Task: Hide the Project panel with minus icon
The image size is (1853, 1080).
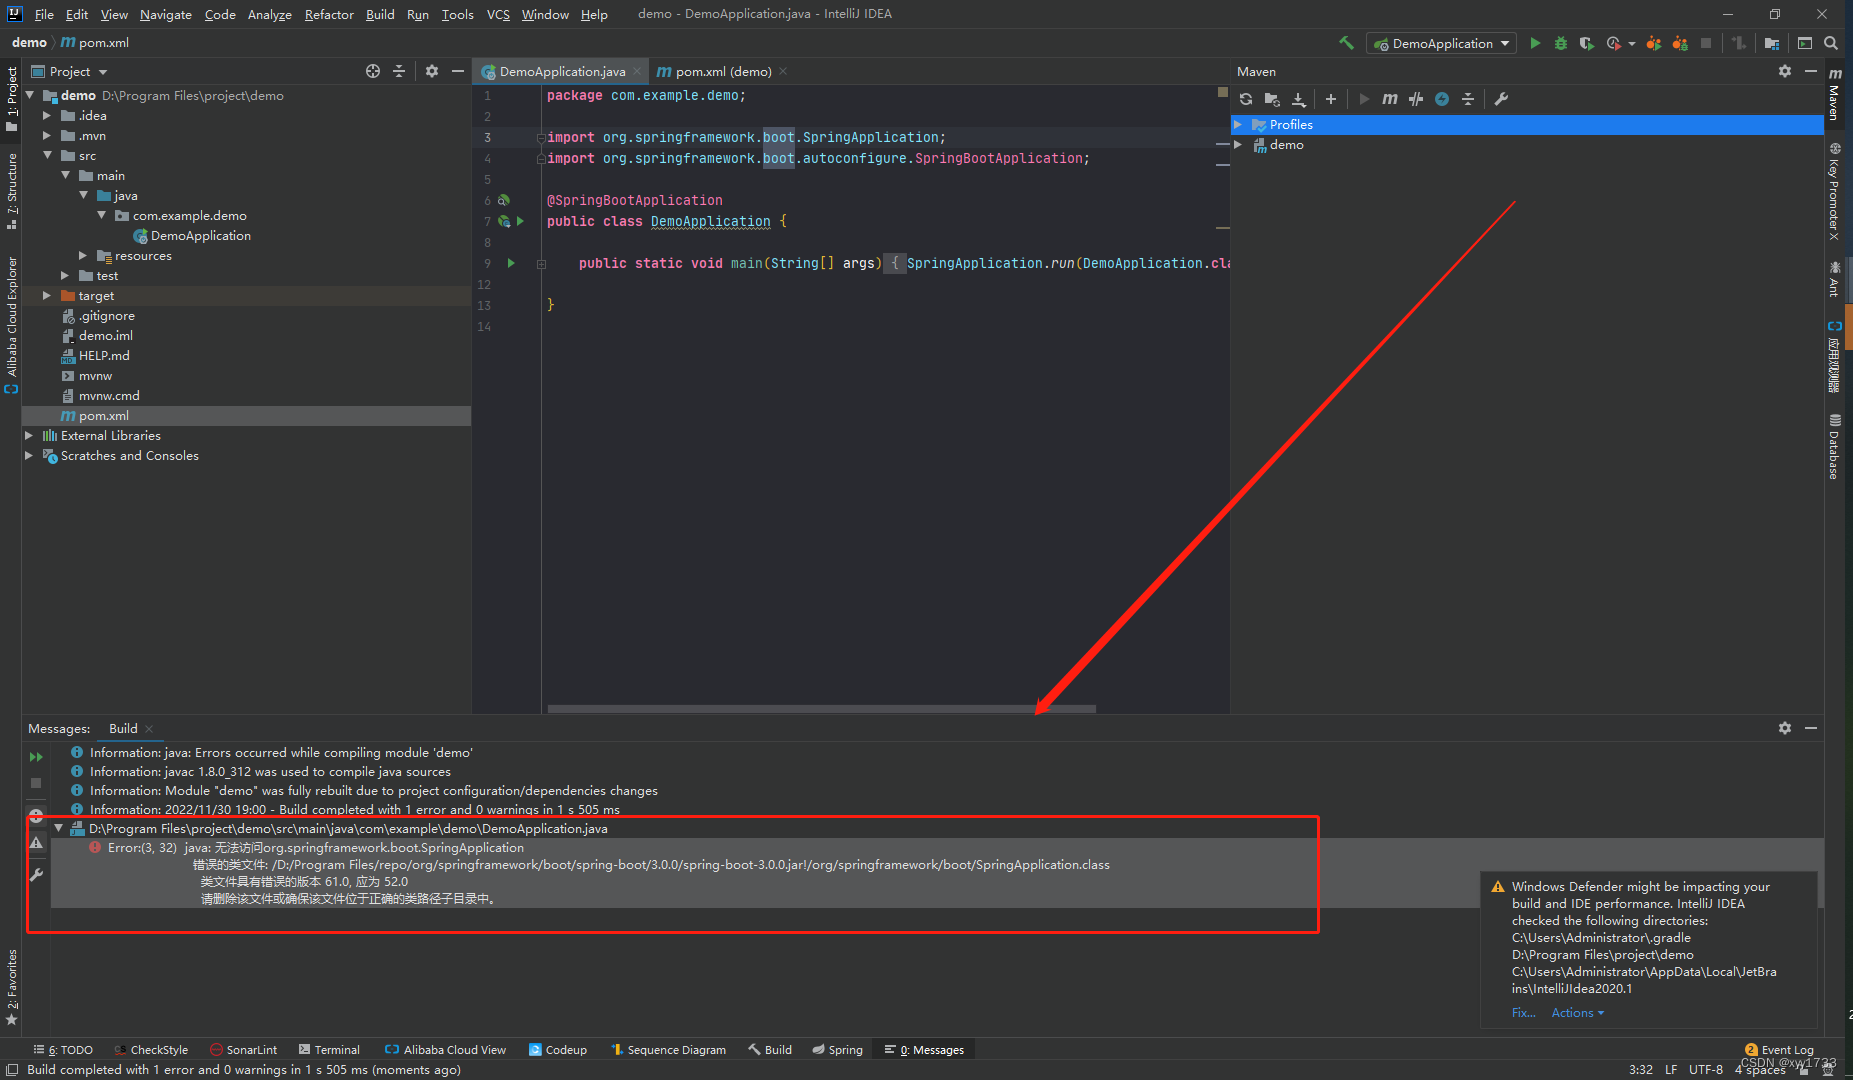Action: 458,71
